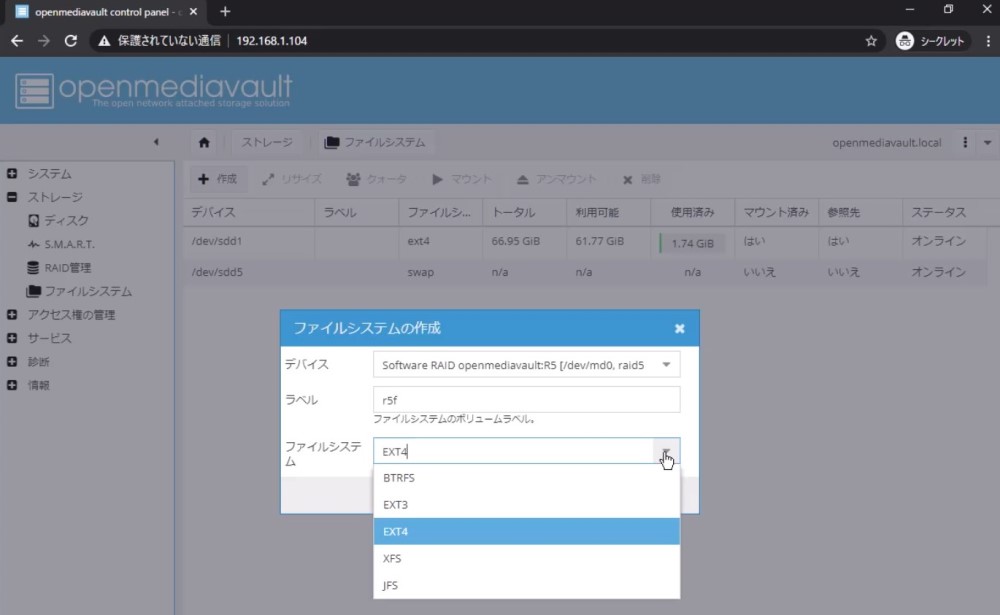
Task: Expand the システム tree node
Action: (12, 174)
